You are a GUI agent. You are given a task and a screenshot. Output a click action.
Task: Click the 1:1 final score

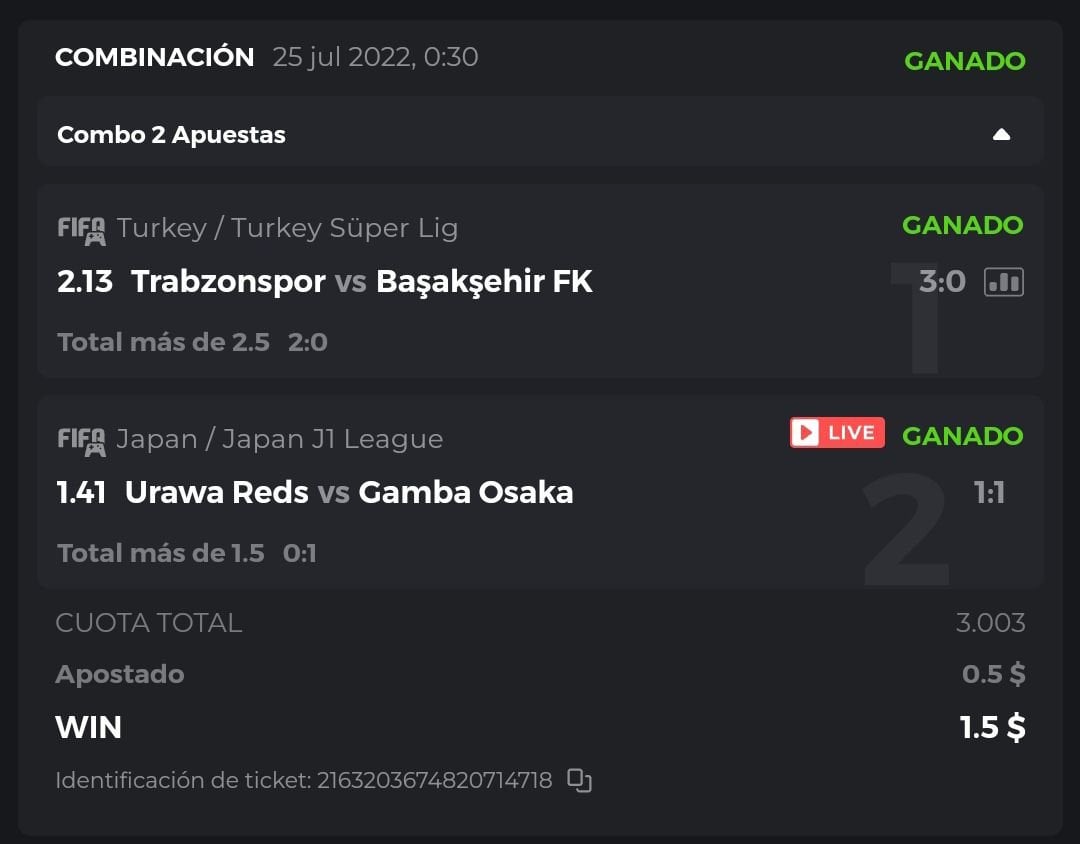pyautogui.click(x=988, y=492)
